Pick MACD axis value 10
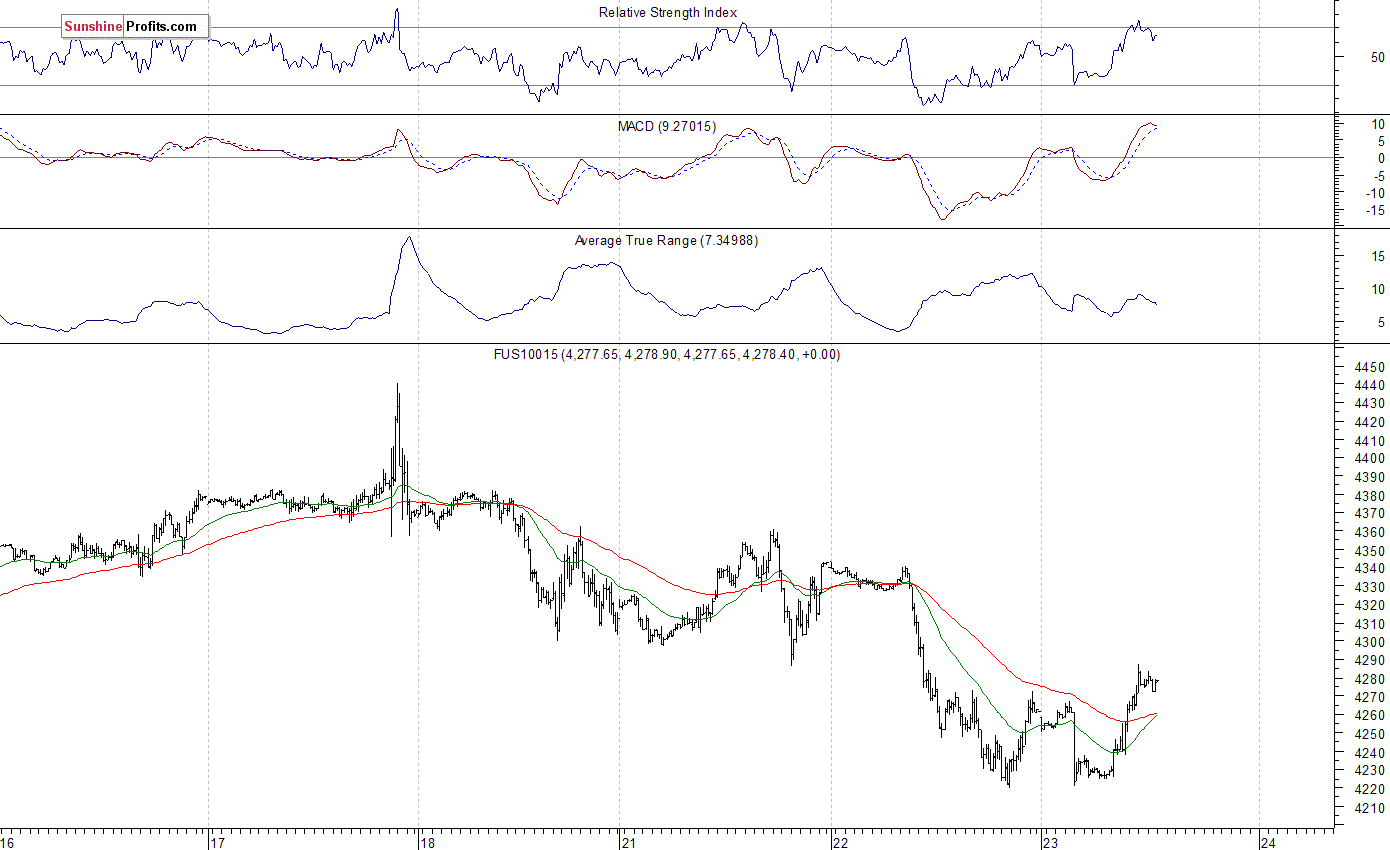This screenshot has height=850, width=1390. coord(1377,123)
